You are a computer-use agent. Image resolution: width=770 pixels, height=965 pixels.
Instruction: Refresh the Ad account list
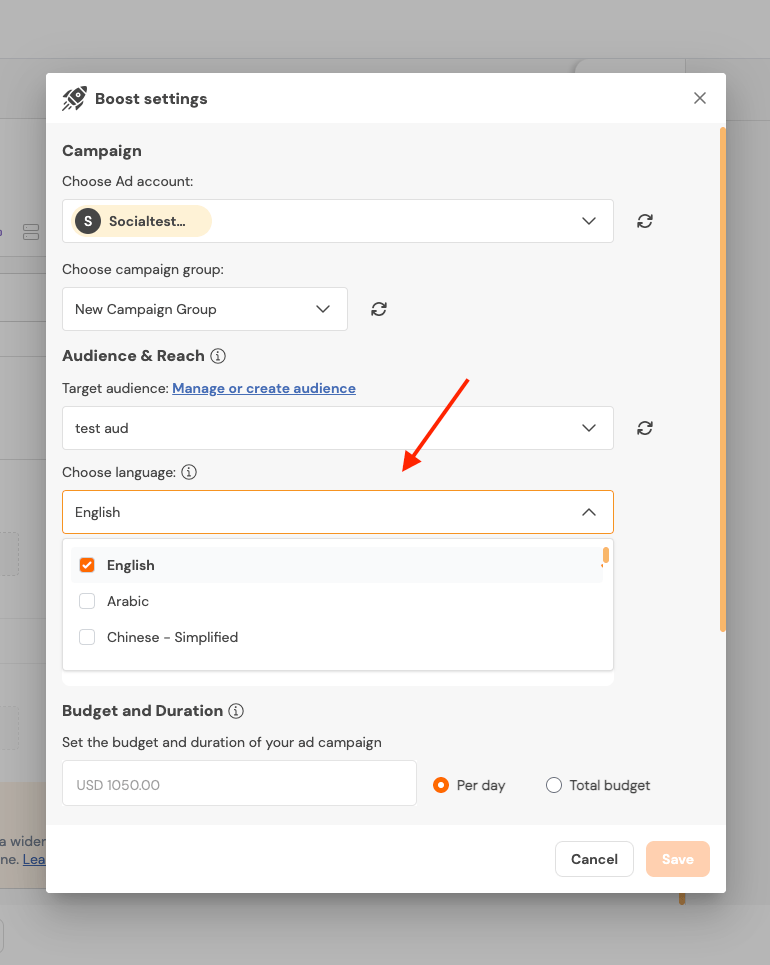pos(644,221)
